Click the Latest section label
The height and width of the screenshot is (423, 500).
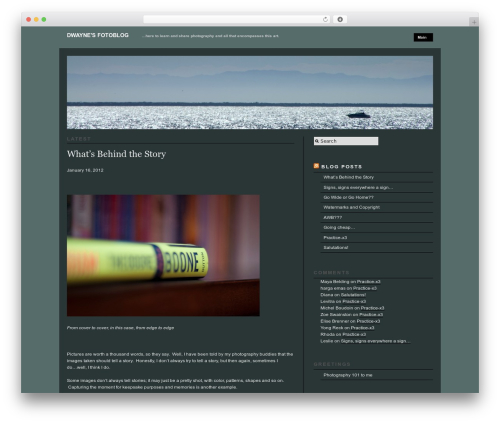click(x=79, y=139)
